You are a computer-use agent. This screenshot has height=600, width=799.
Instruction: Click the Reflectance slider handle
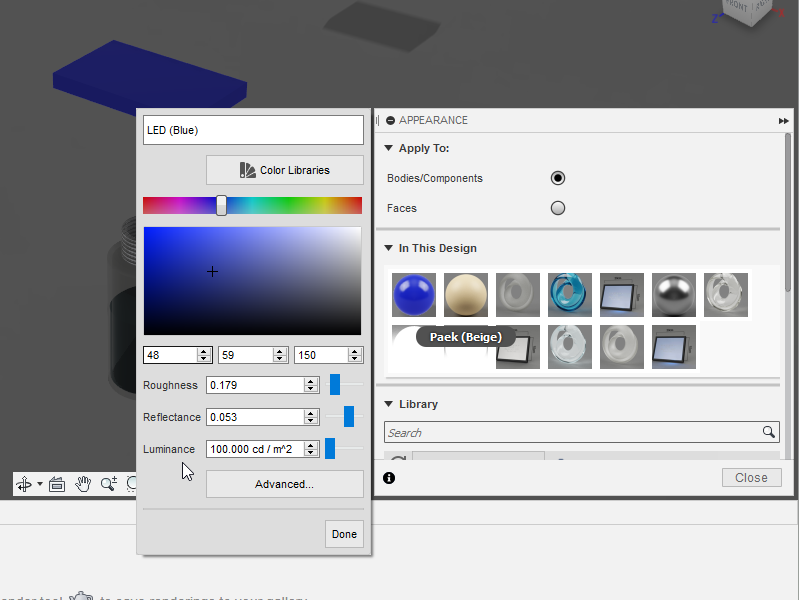point(349,416)
